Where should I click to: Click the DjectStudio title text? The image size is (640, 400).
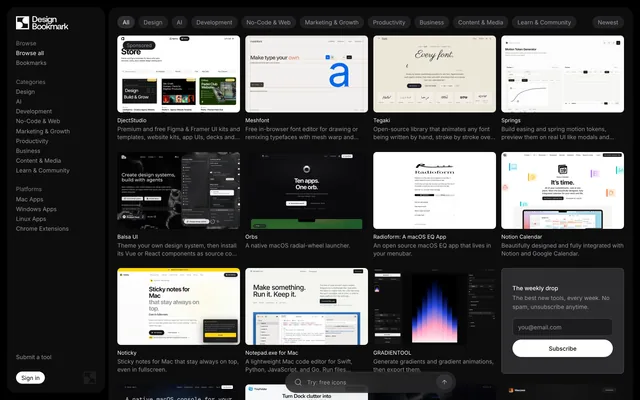(132, 120)
